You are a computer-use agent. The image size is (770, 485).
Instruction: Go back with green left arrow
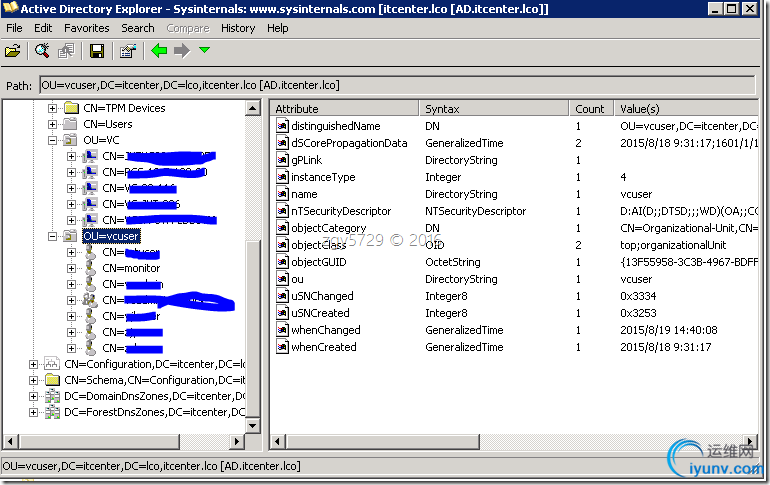pos(159,51)
